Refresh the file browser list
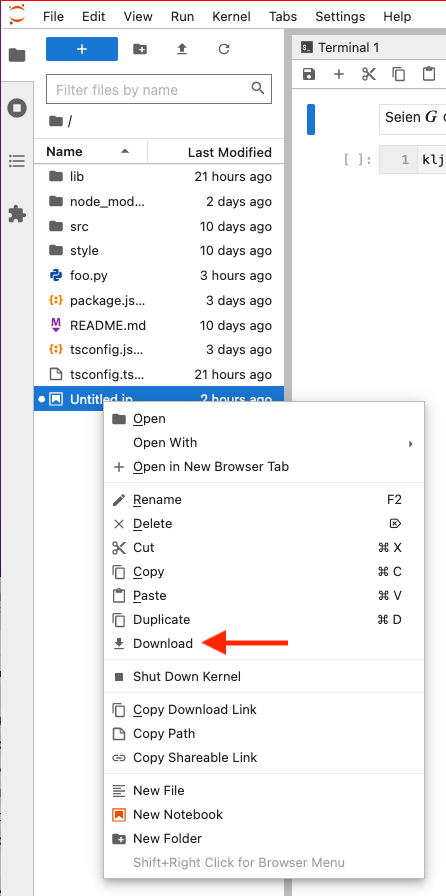This screenshot has height=896, width=446. click(224, 49)
